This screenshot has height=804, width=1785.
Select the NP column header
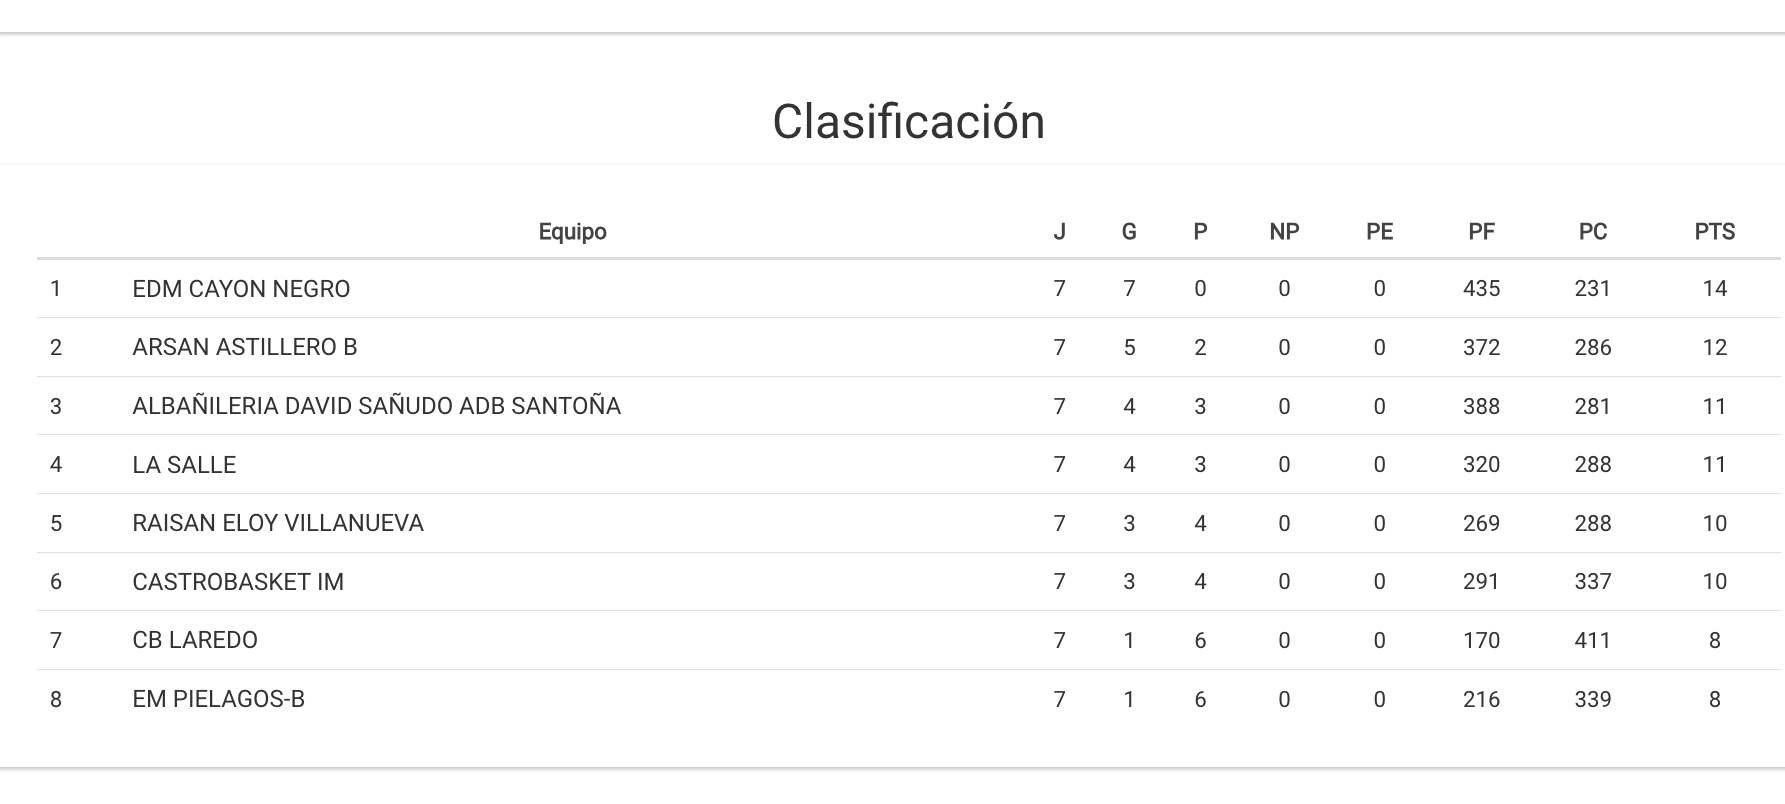click(1284, 232)
